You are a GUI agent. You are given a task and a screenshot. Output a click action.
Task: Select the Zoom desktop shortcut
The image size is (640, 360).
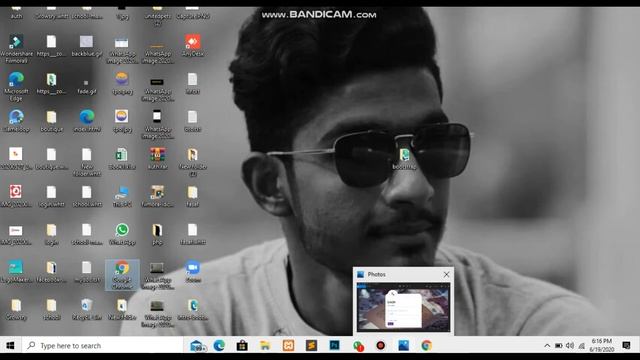coord(193,272)
